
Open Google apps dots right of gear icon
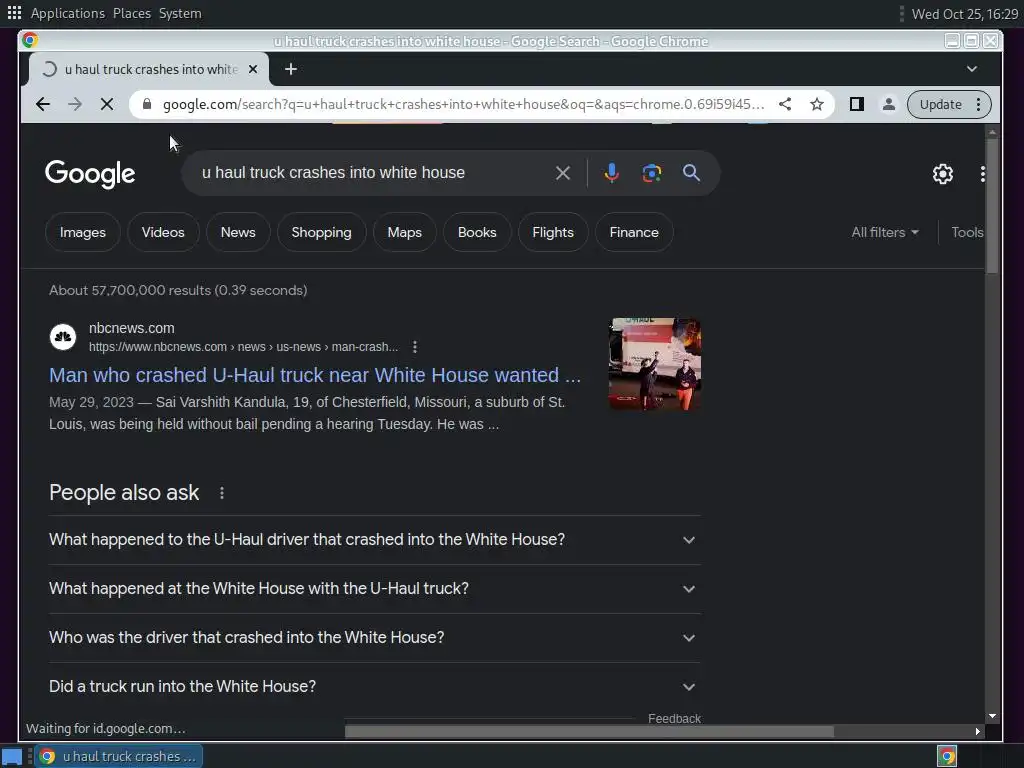[982, 174]
